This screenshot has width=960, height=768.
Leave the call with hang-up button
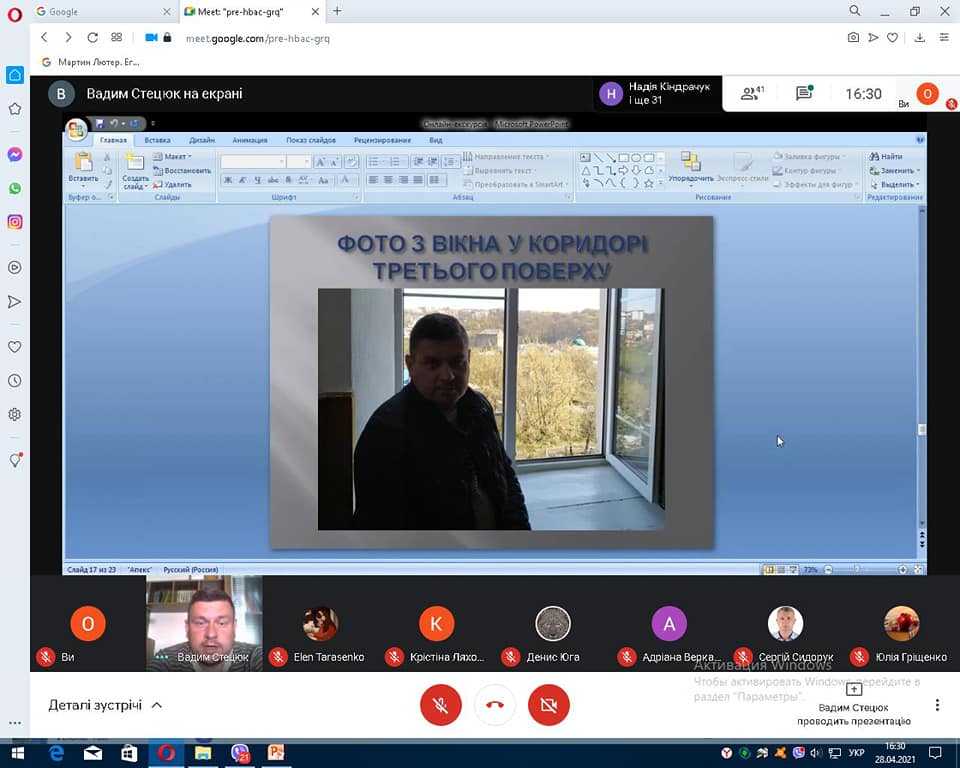coord(494,705)
